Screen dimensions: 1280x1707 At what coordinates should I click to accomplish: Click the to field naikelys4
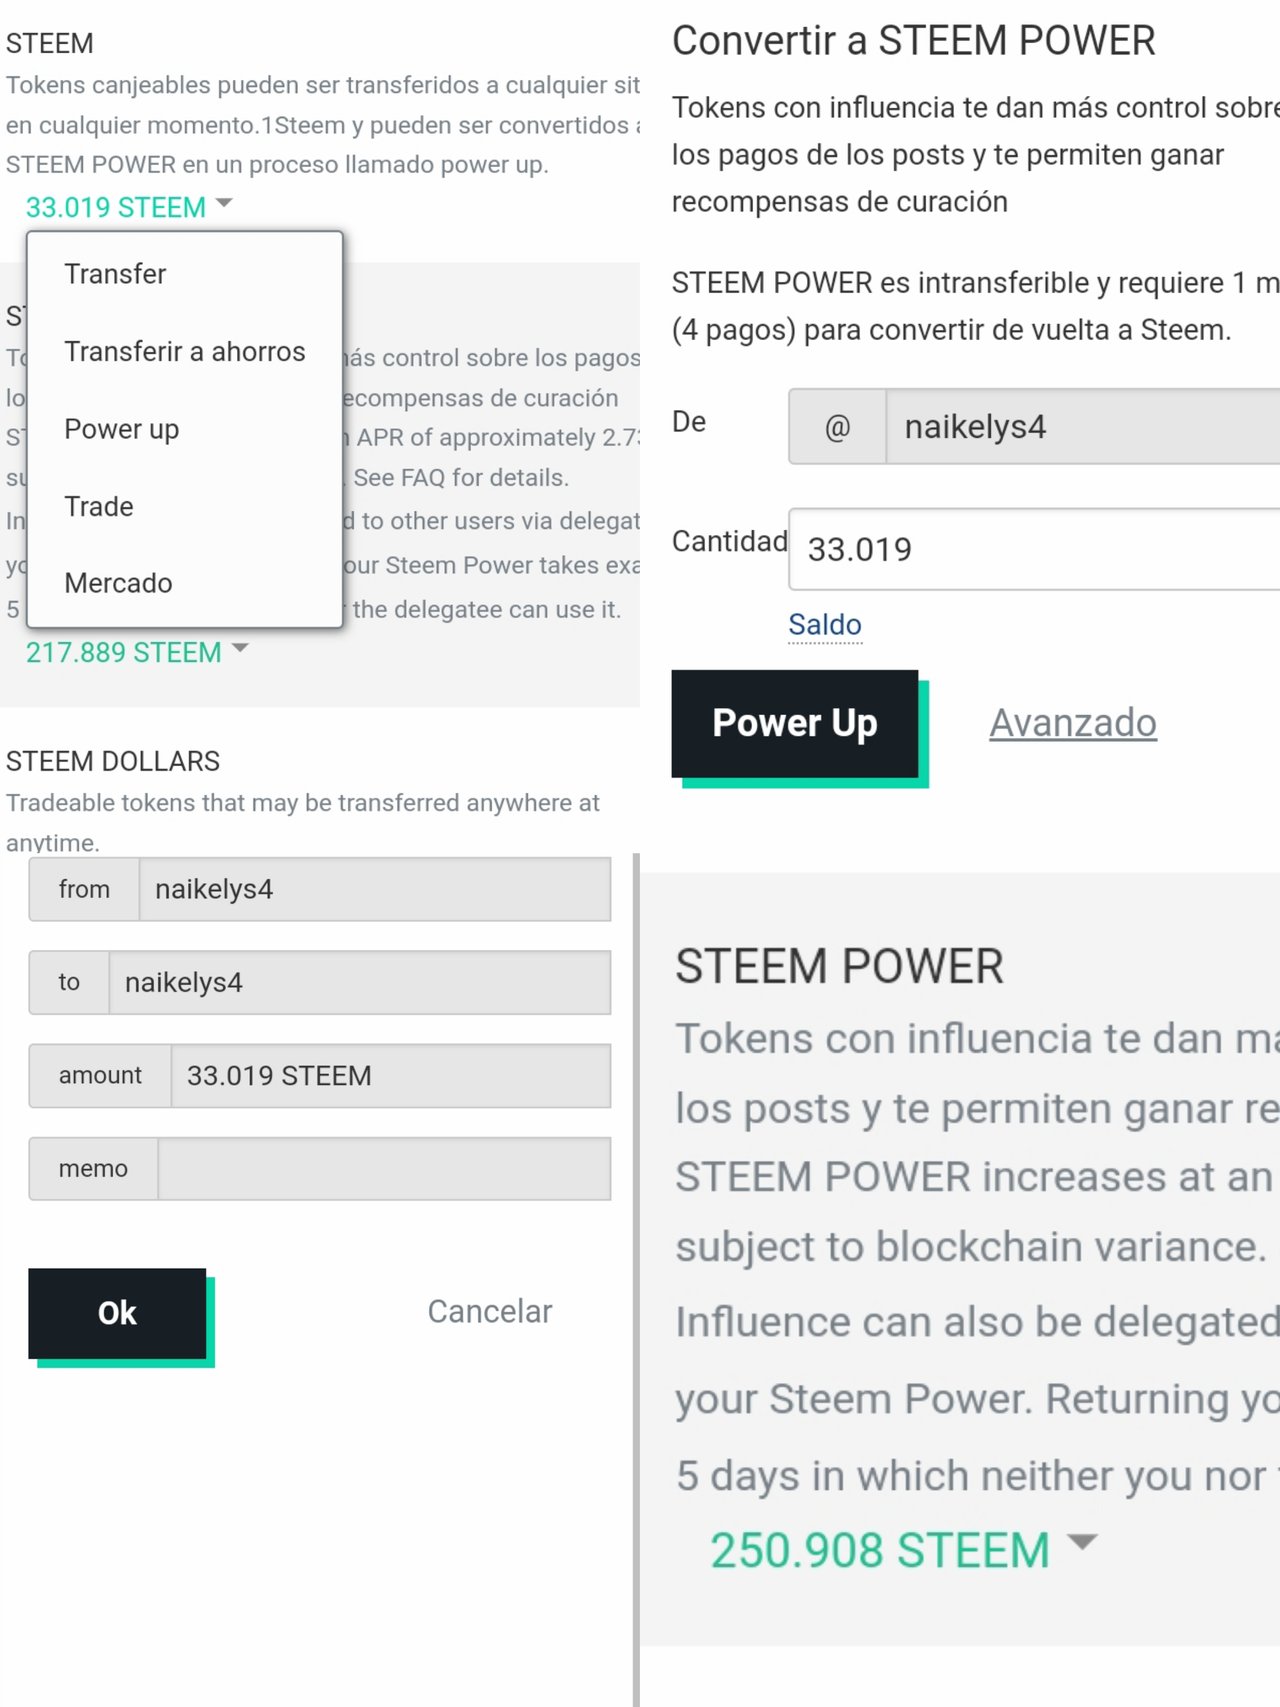(360, 982)
